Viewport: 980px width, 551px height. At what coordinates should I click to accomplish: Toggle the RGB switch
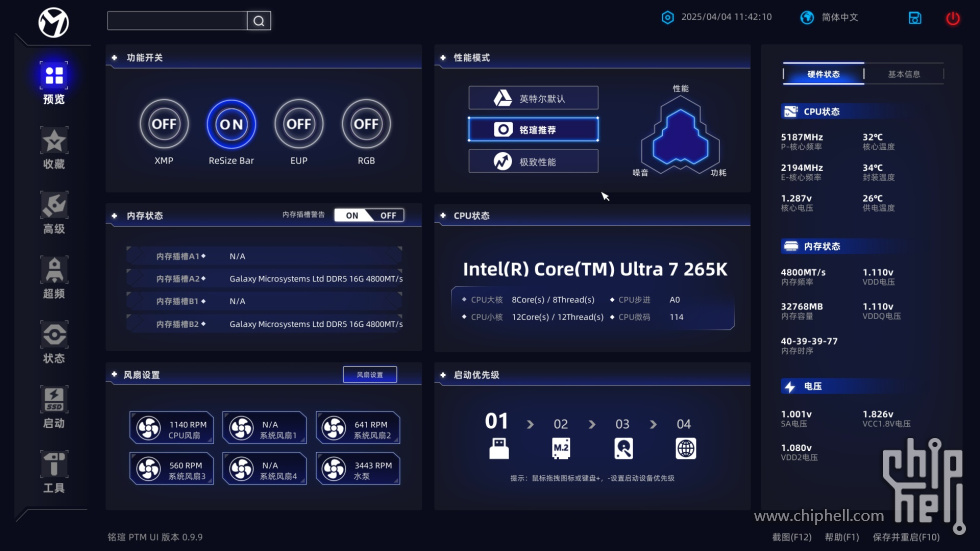(366, 124)
